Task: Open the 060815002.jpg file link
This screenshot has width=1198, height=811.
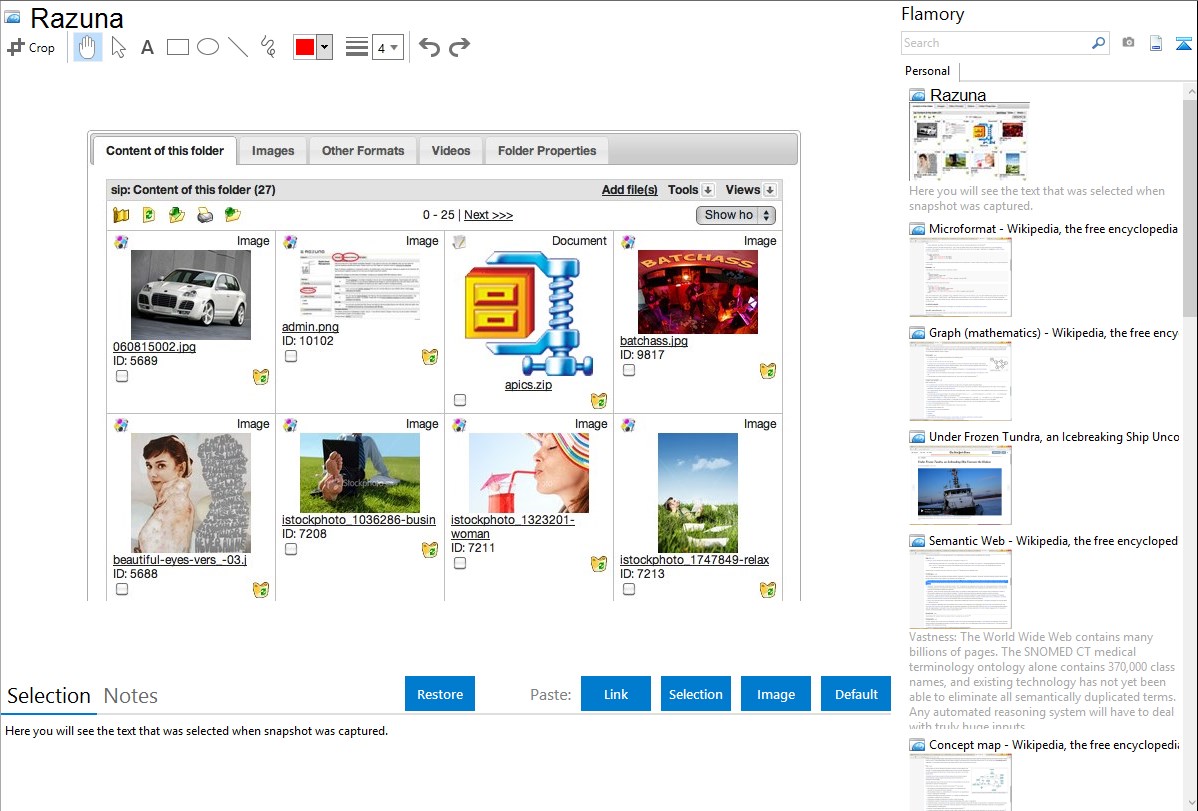Action: [154, 346]
